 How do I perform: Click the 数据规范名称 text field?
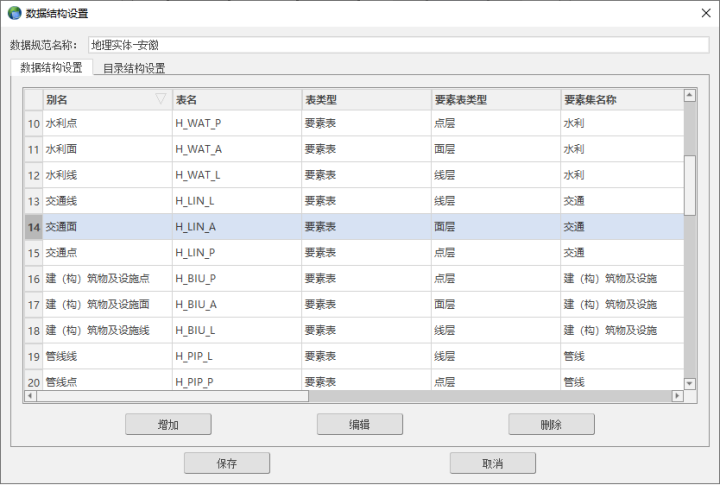click(x=397, y=45)
